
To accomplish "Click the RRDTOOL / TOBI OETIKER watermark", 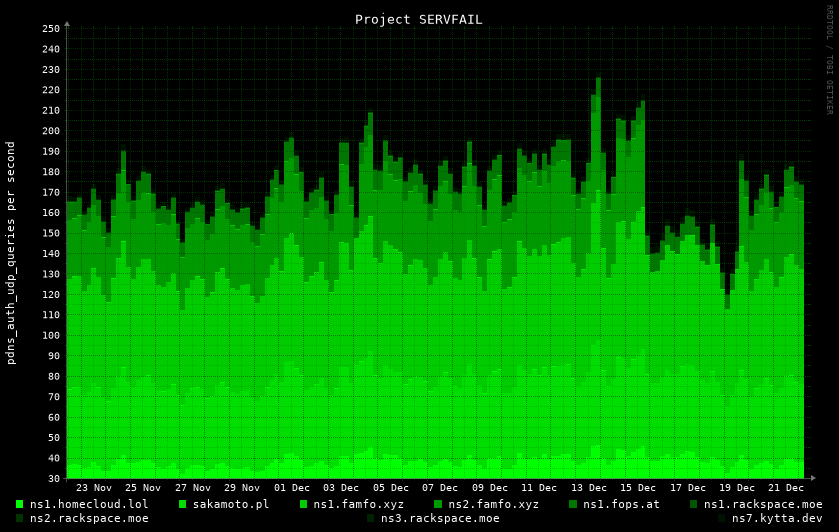I will click(x=829, y=60).
